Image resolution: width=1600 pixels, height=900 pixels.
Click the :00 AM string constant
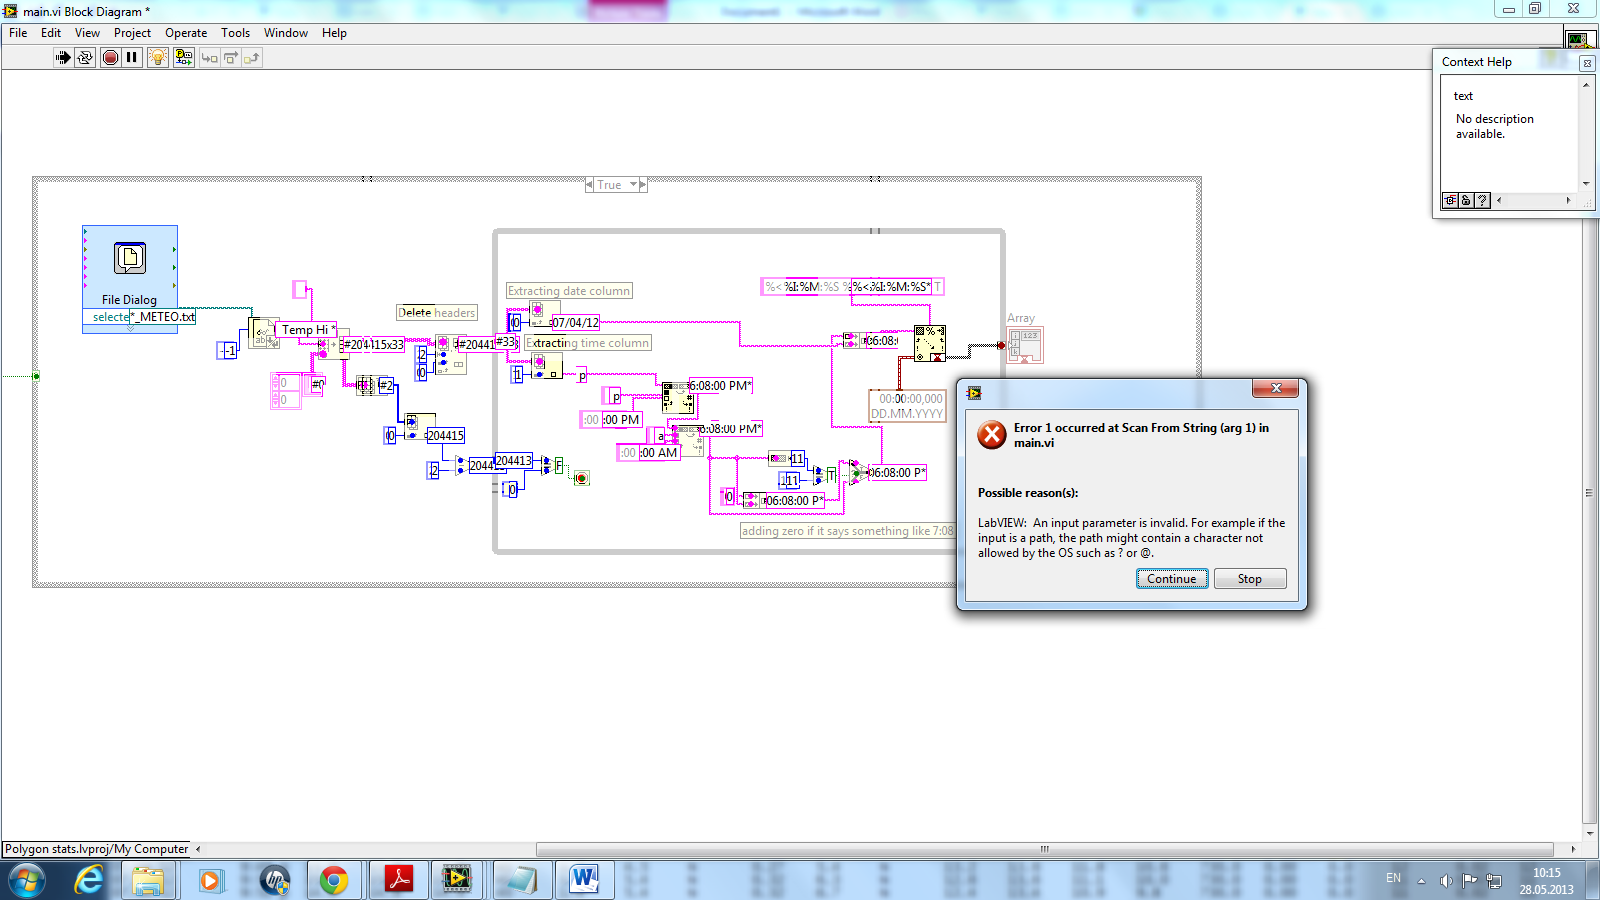649,453
